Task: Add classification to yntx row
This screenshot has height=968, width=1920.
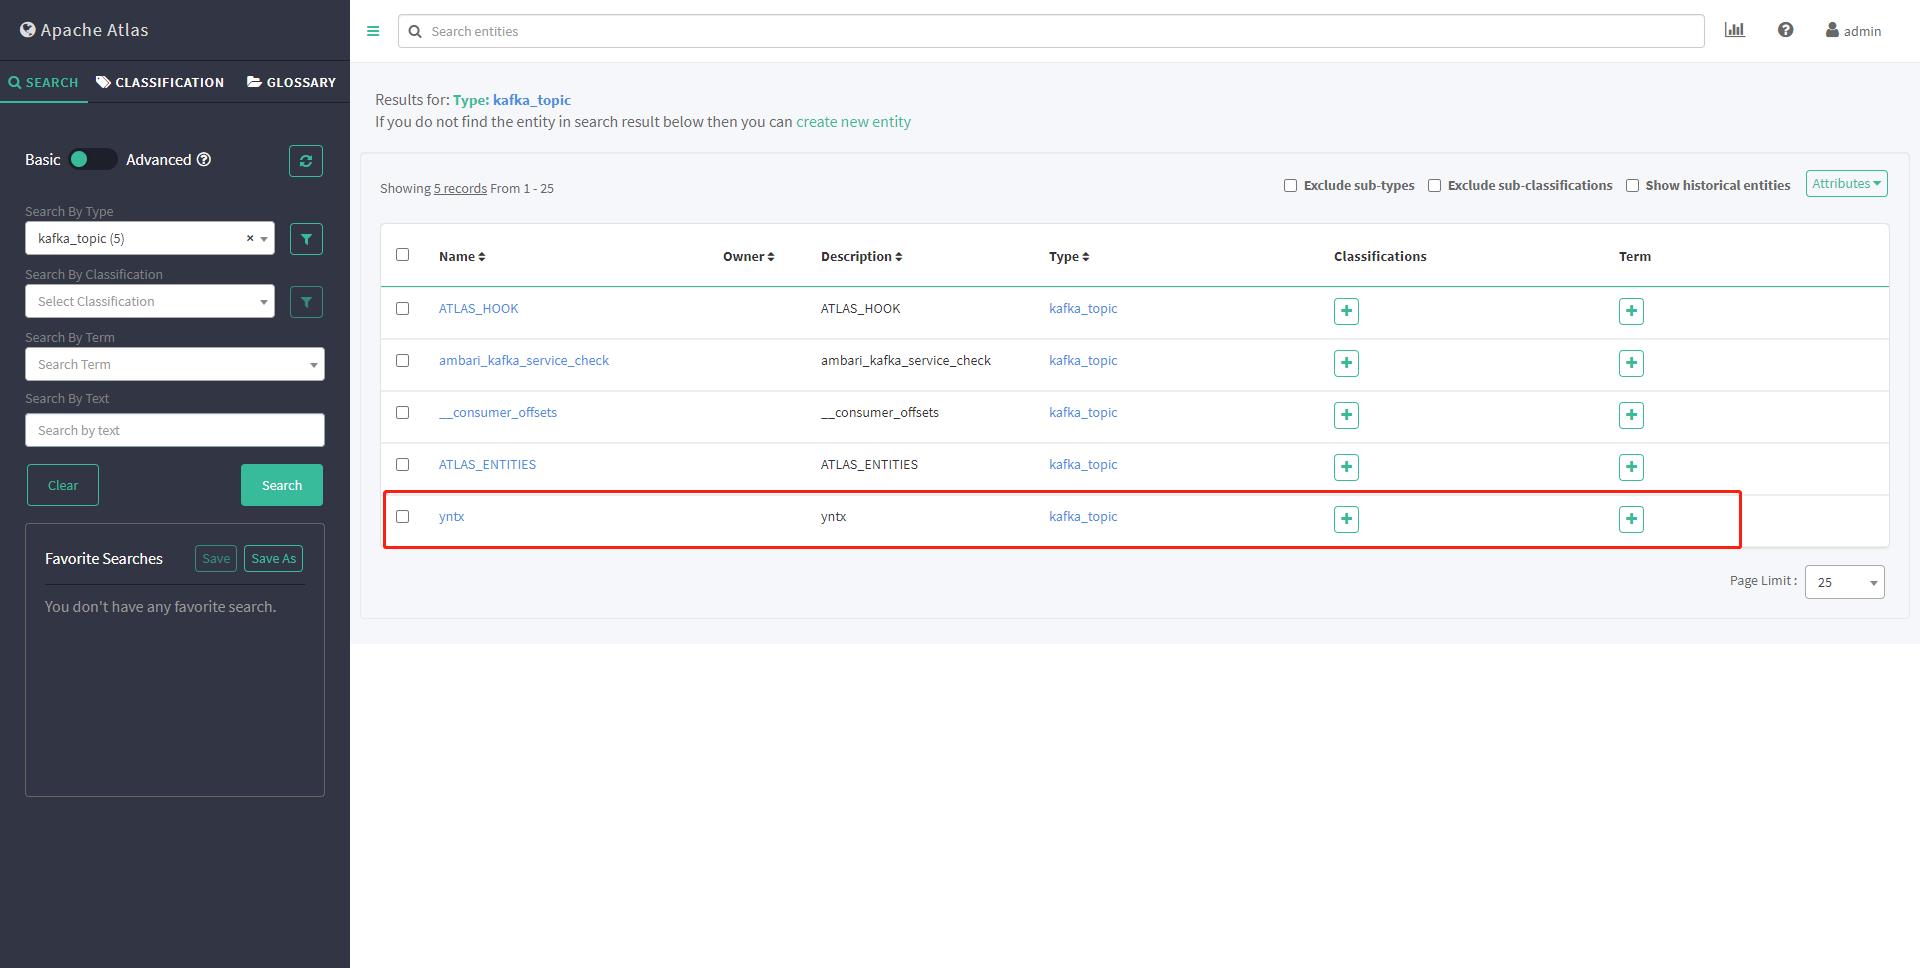Action: coord(1346,519)
